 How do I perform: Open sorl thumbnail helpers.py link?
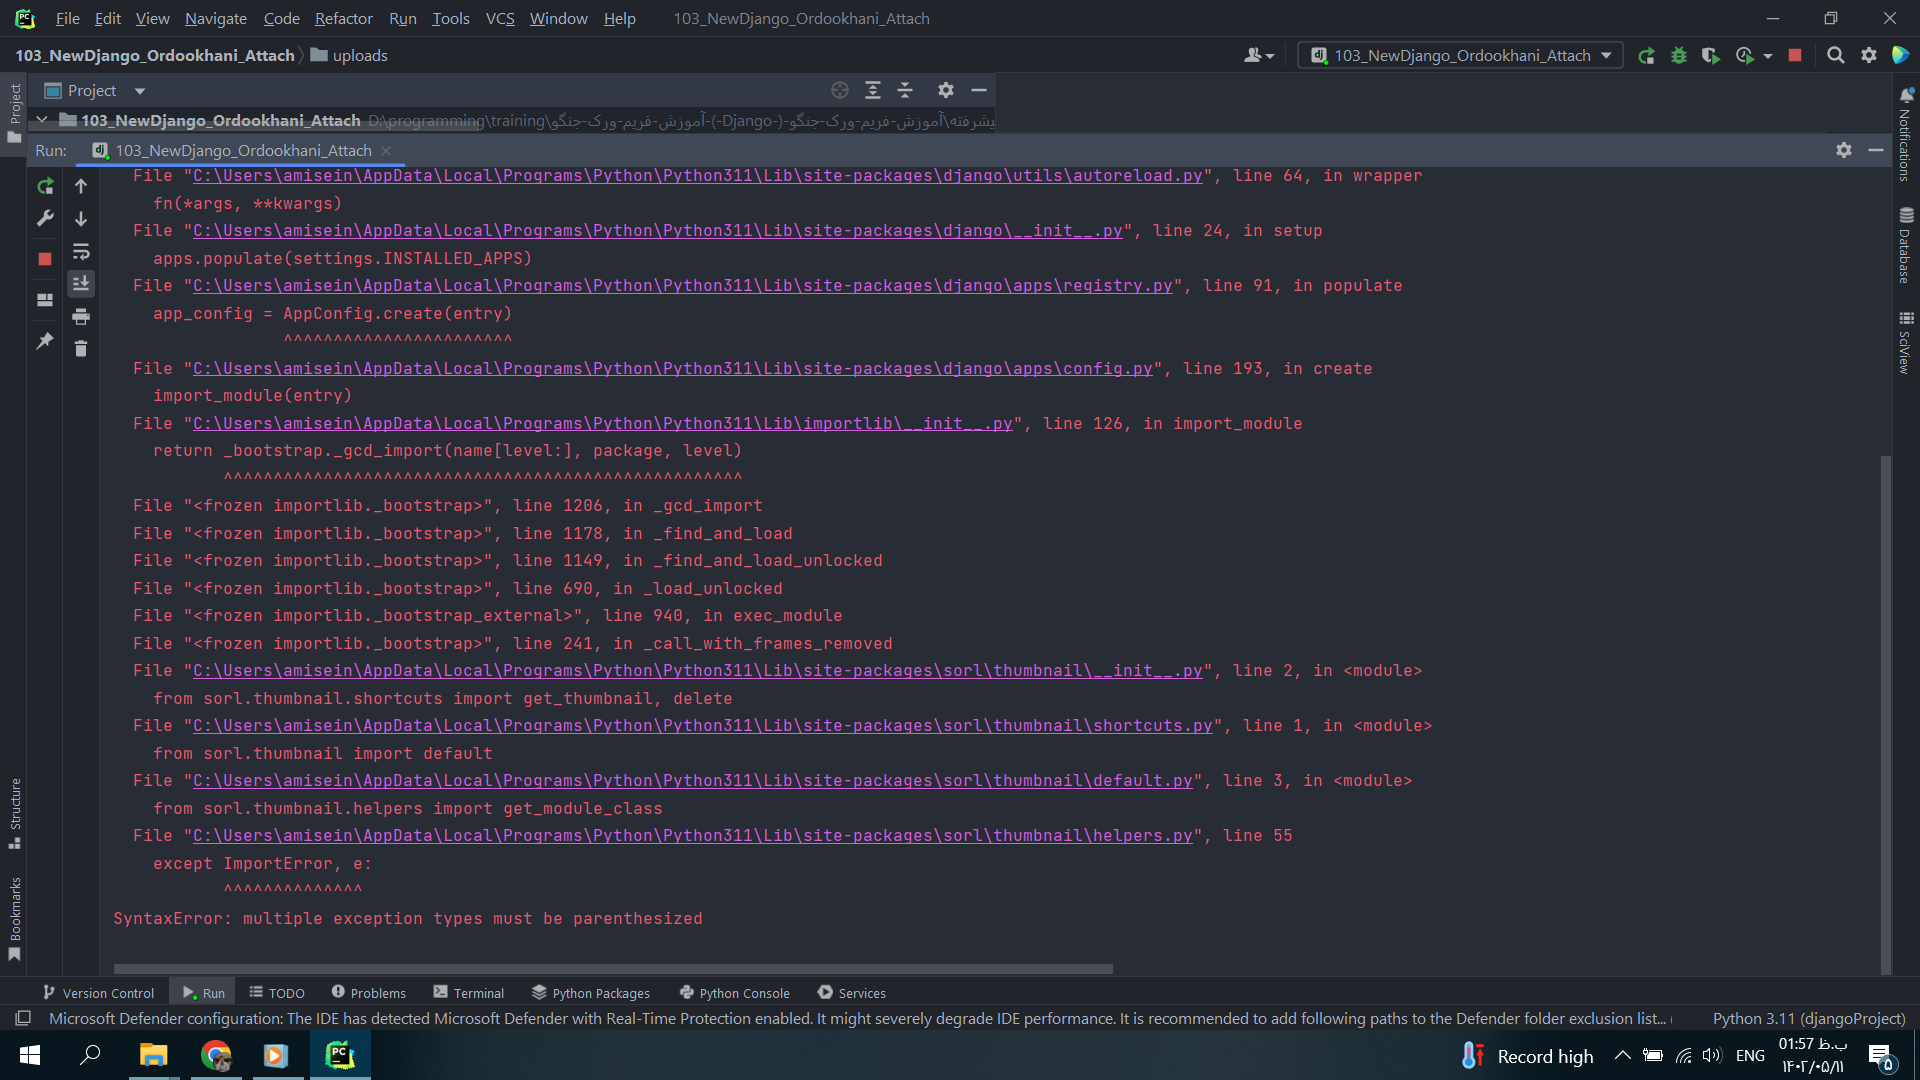point(692,836)
